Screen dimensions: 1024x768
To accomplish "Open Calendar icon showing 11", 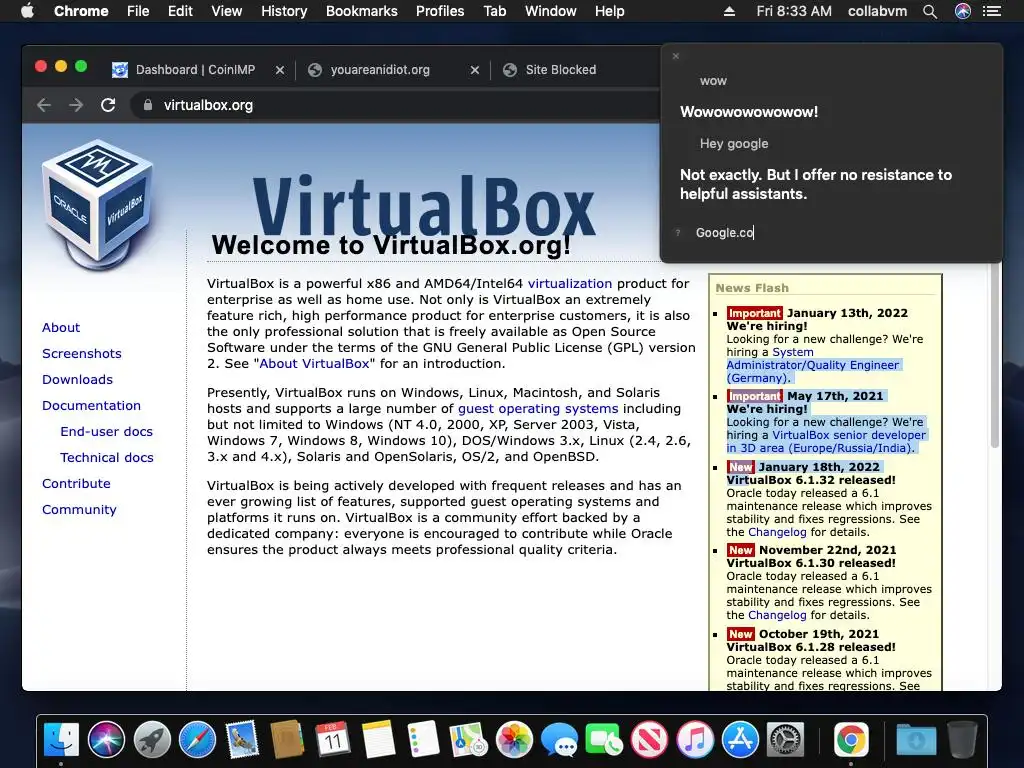I will 332,740.
